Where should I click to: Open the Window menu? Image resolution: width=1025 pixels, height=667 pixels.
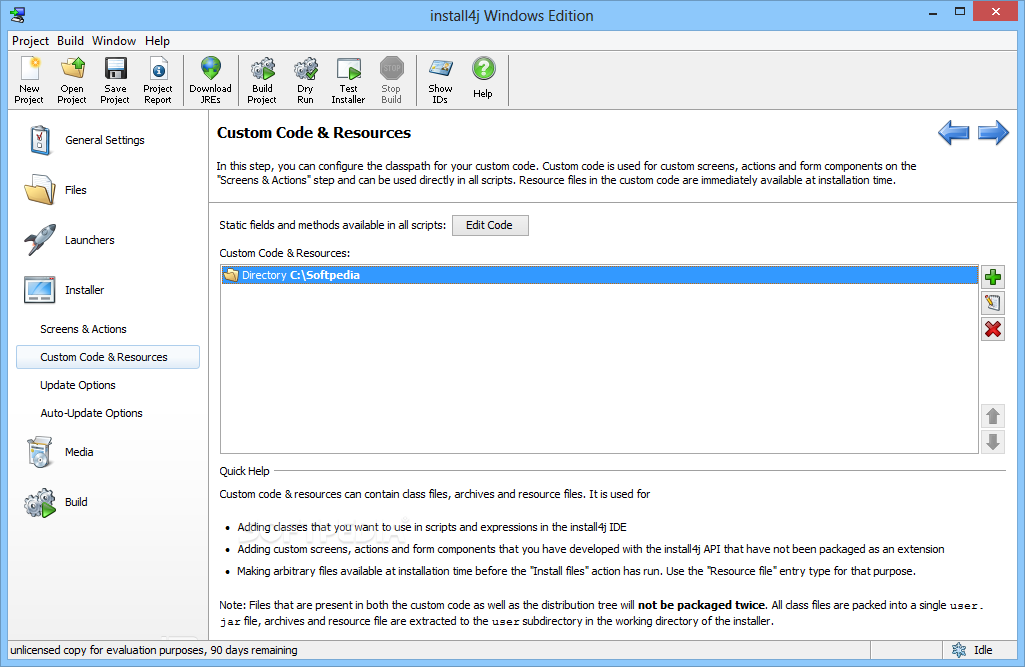click(114, 41)
